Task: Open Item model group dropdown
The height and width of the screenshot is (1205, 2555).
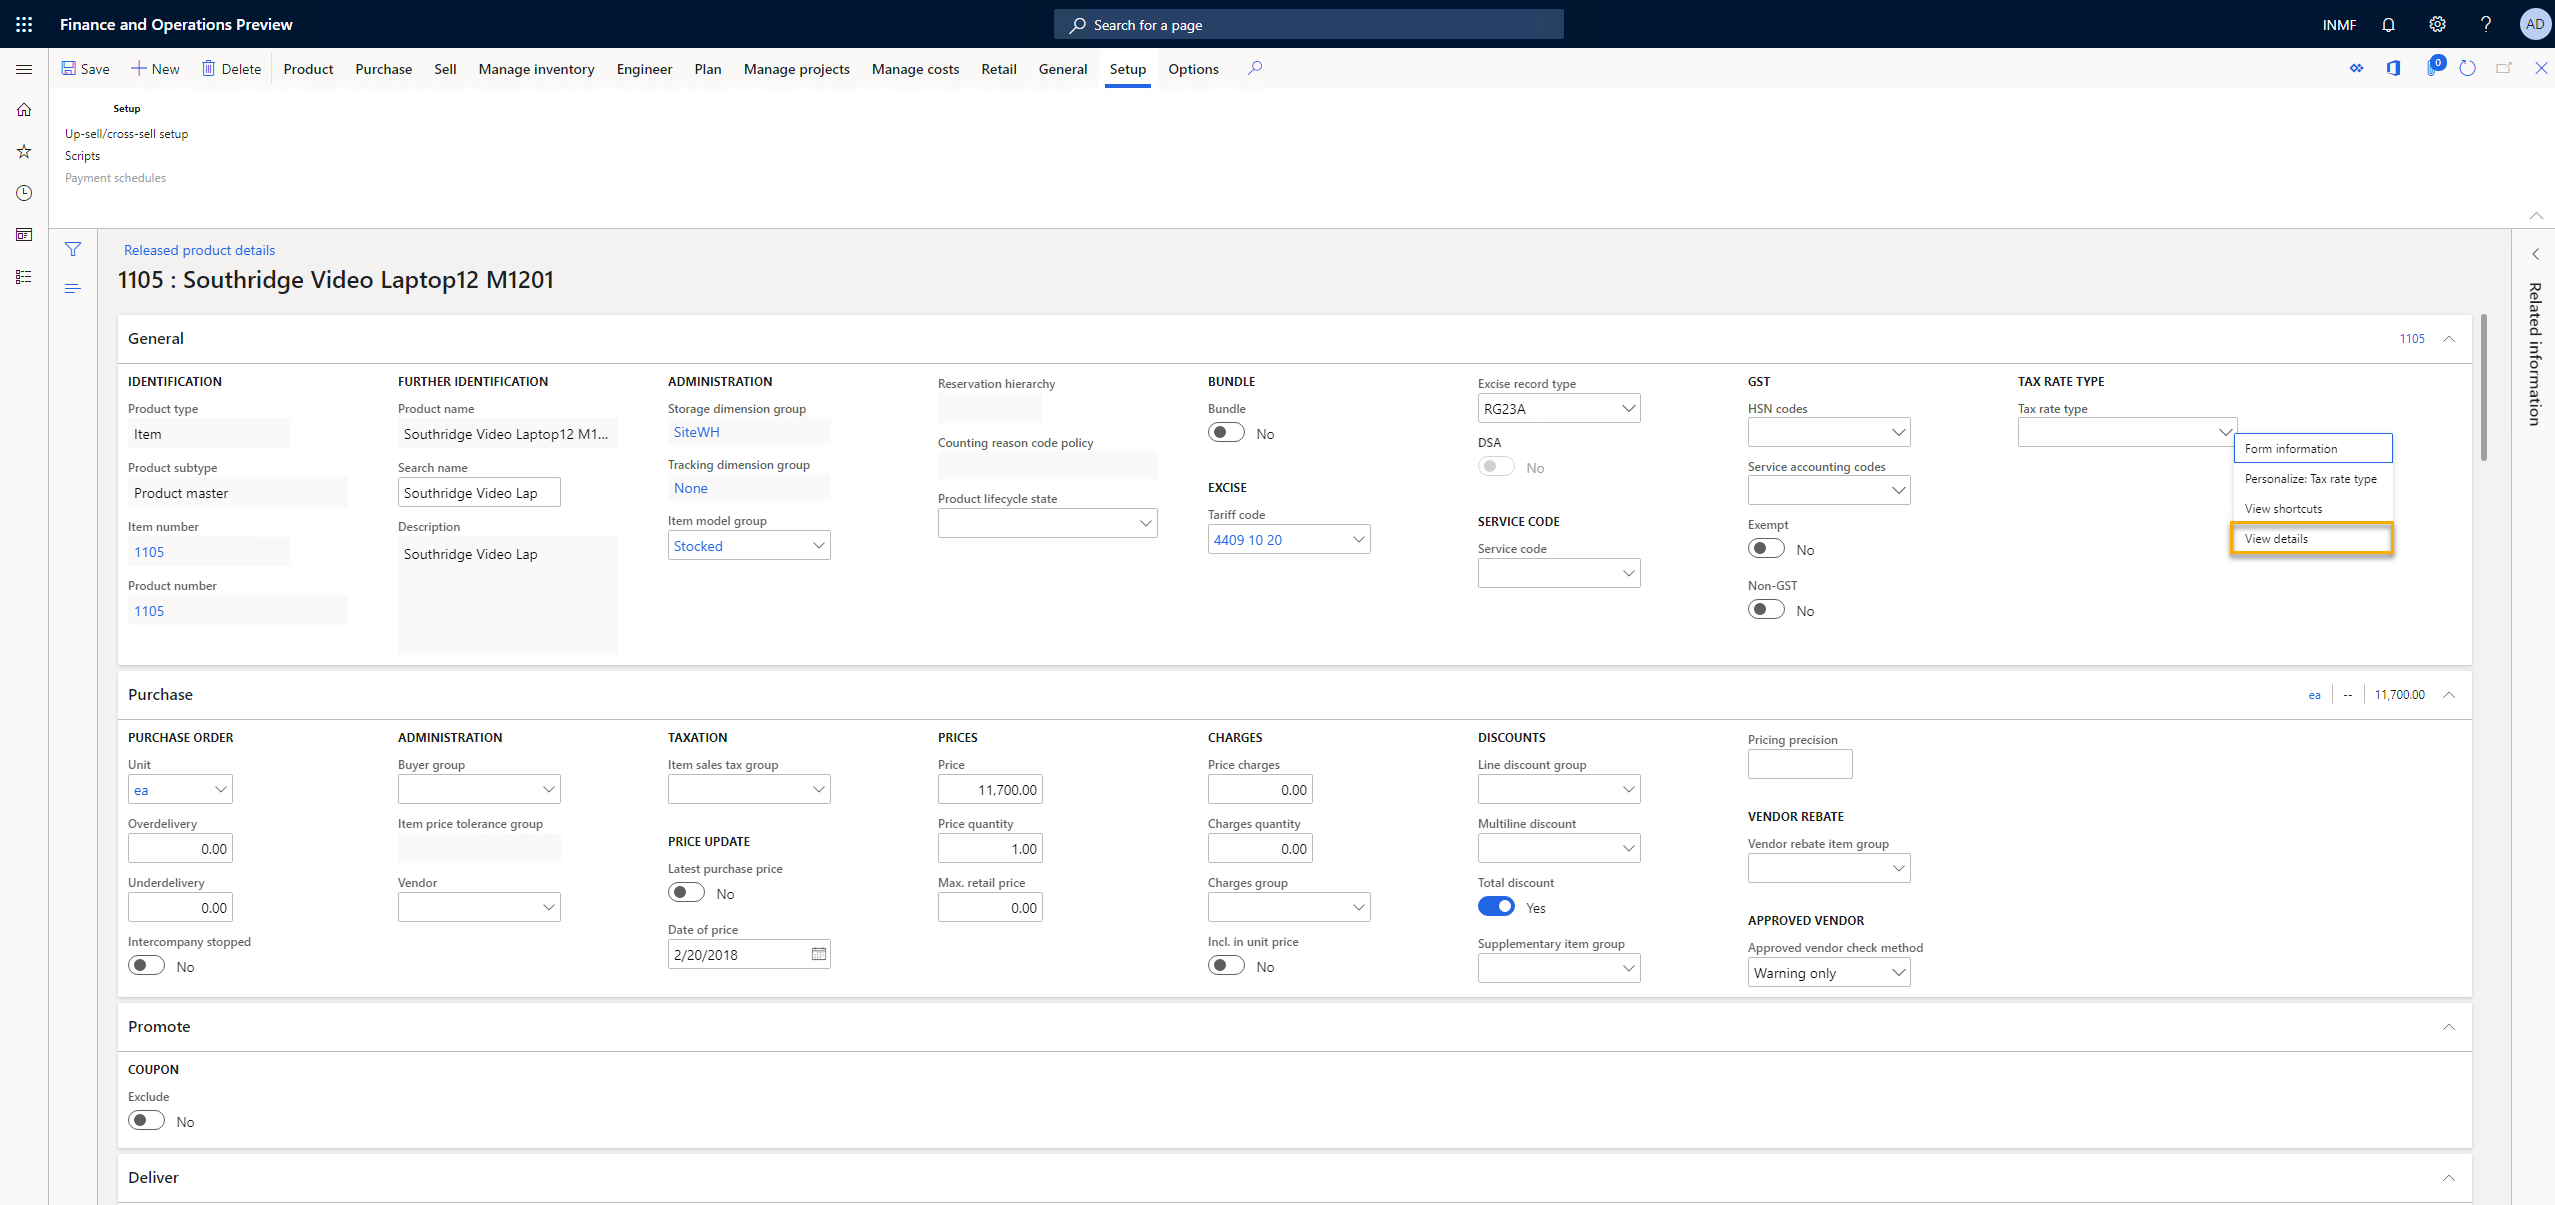Action: (x=818, y=545)
